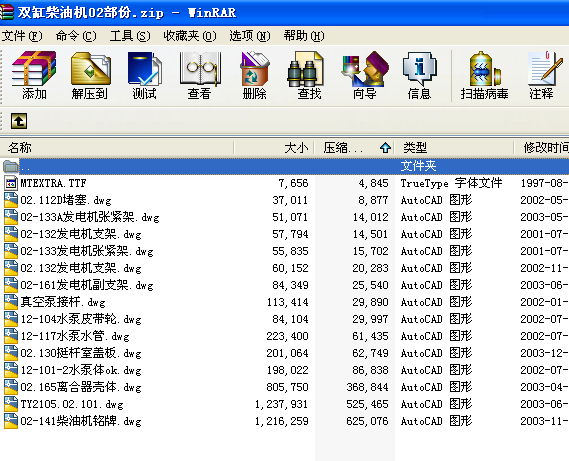This screenshot has height=461, width=569.
Task: Sort by Modified (修改时间) column header
Action: coord(542,148)
